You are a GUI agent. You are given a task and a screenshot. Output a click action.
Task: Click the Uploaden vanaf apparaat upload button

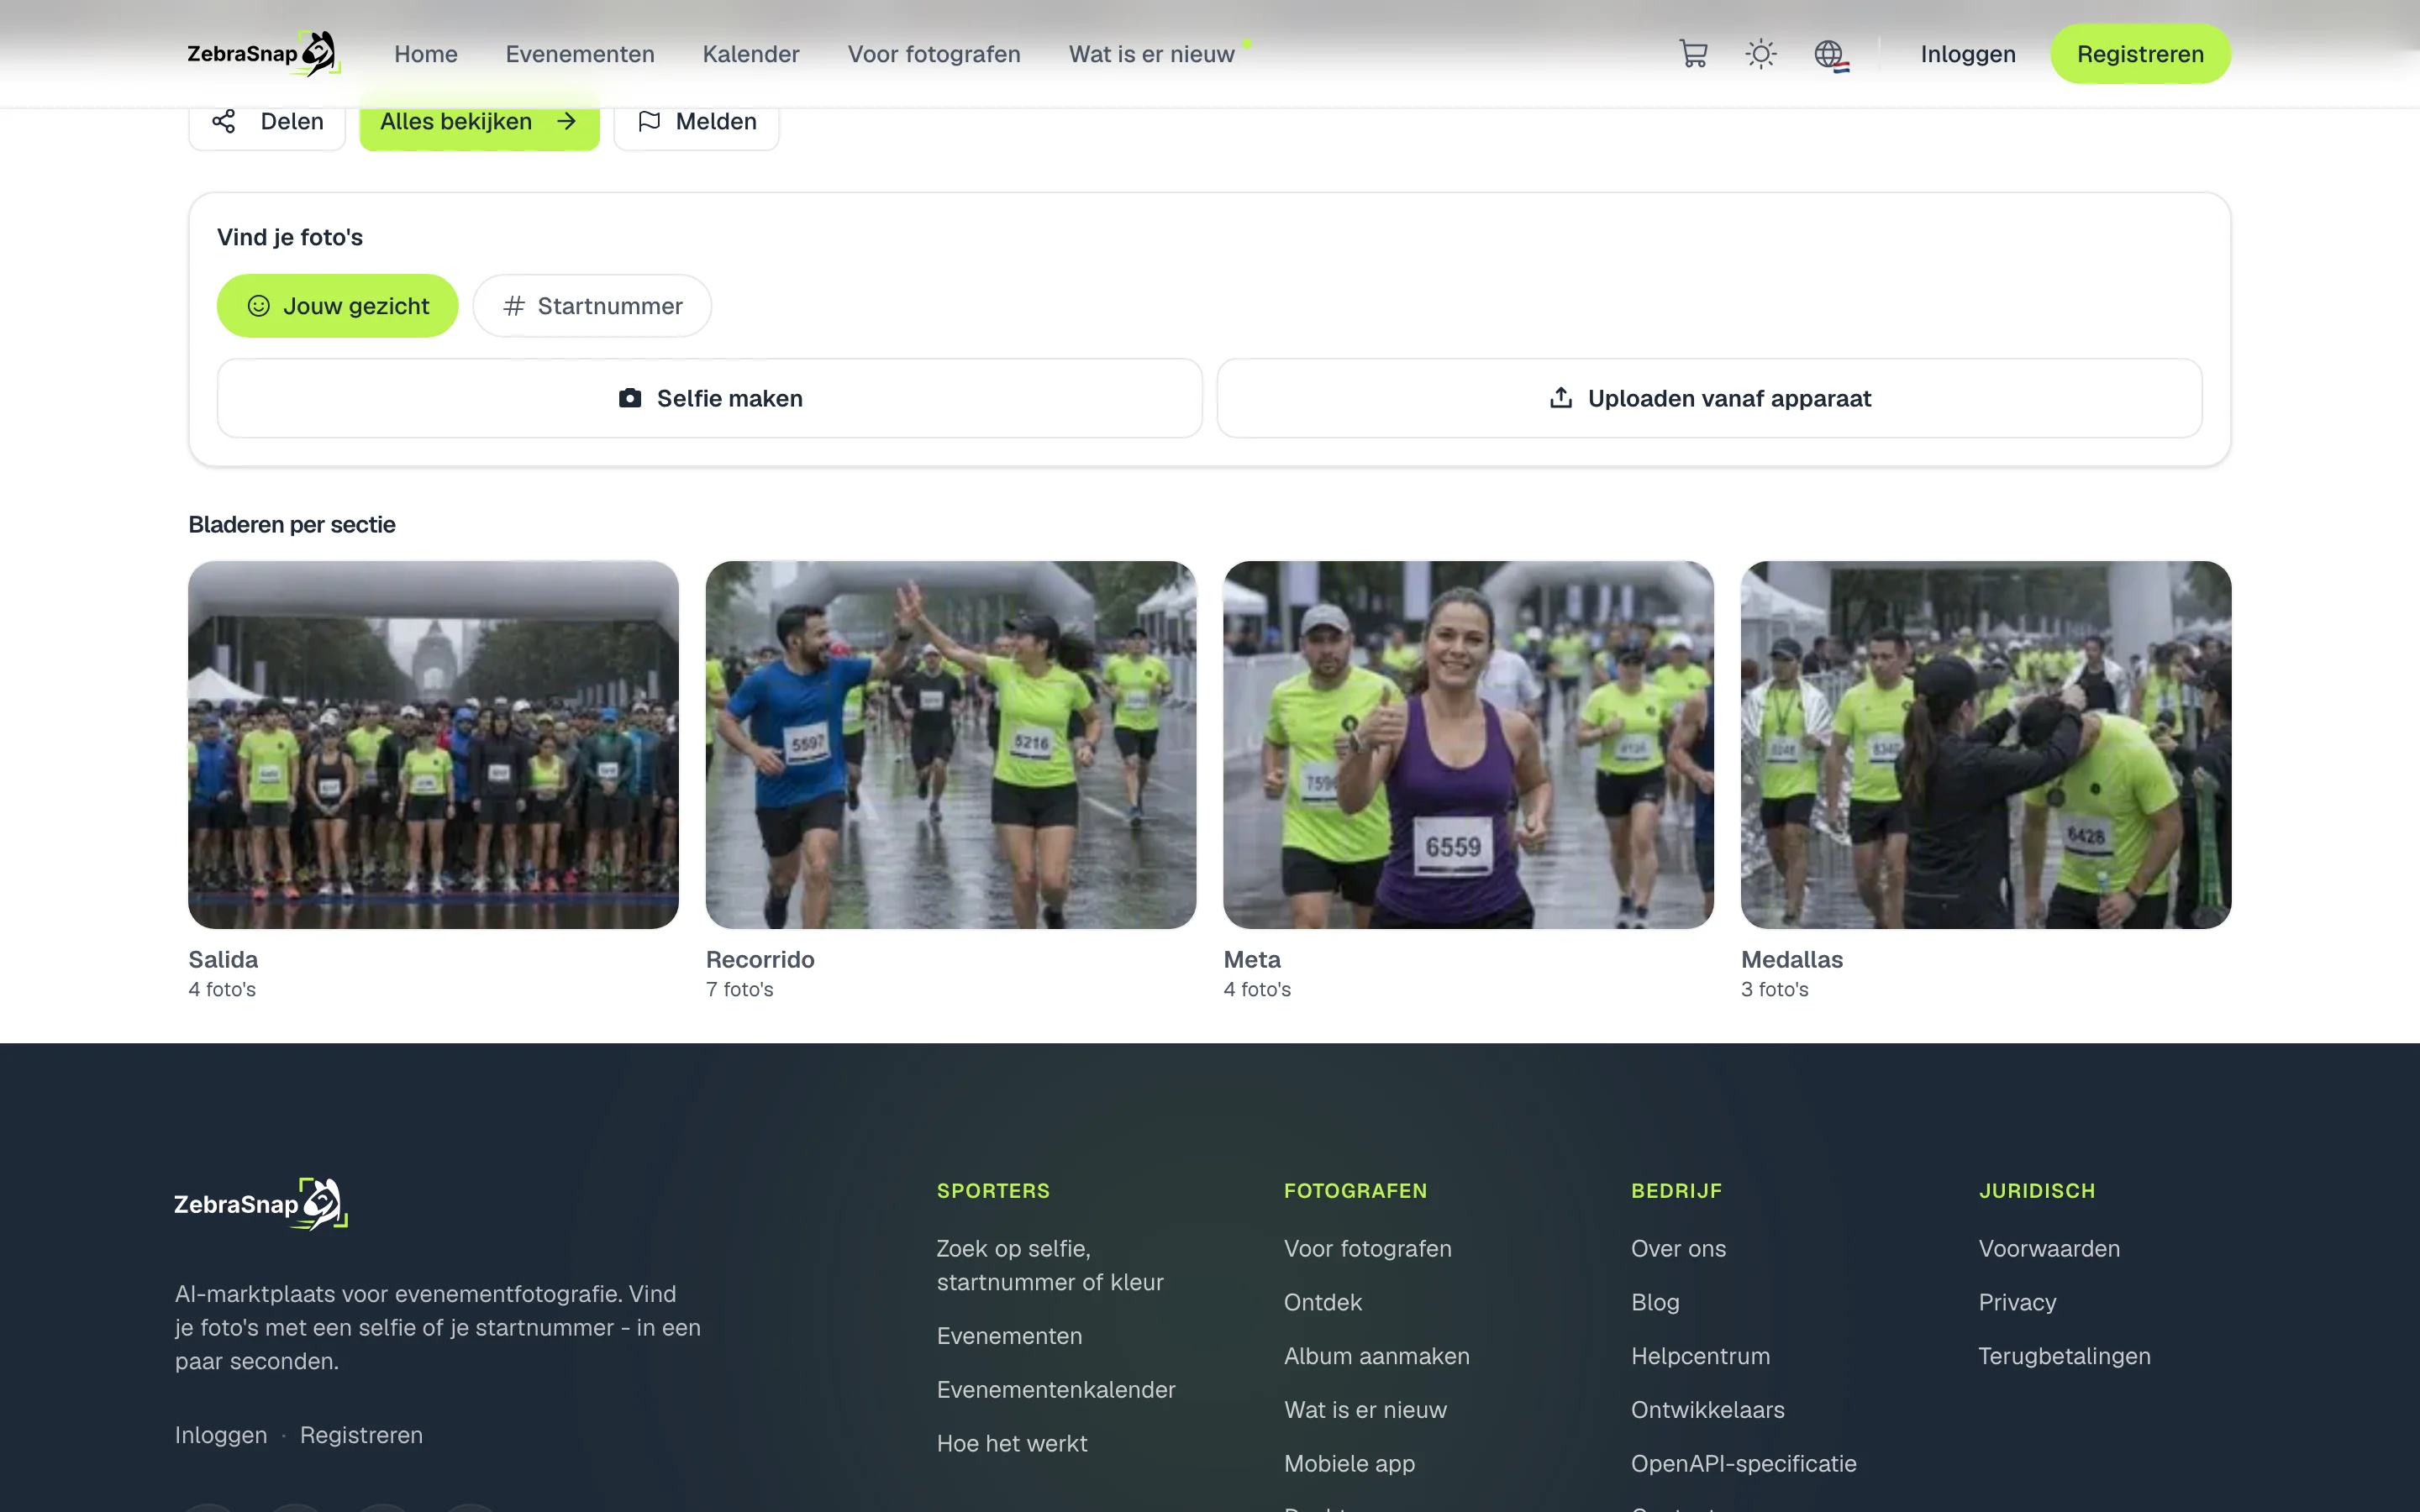pos(1710,398)
